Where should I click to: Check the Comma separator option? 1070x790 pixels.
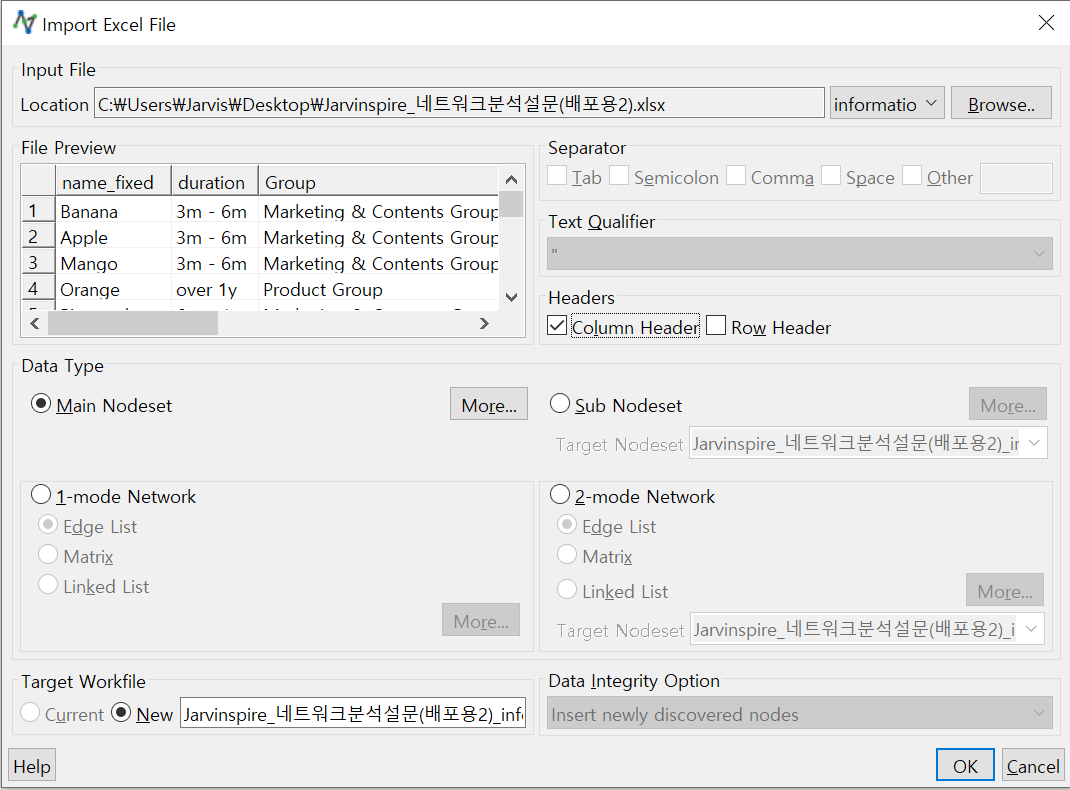(x=736, y=176)
